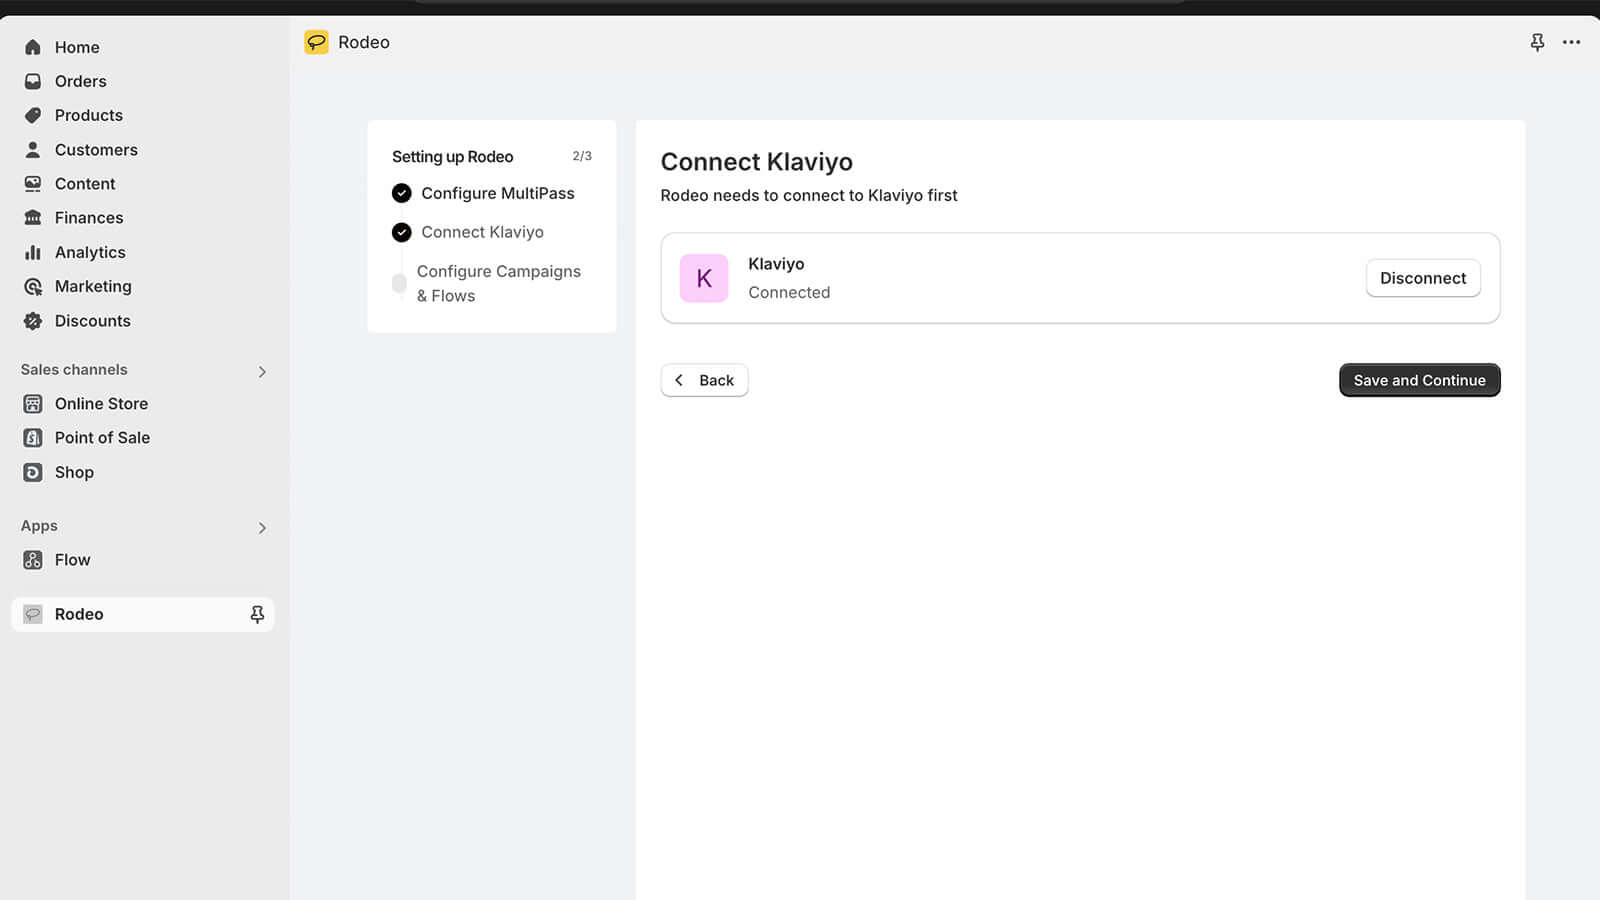Click the pink Klaviyo K logo
The image size is (1600, 900).
pyautogui.click(x=704, y=278)
